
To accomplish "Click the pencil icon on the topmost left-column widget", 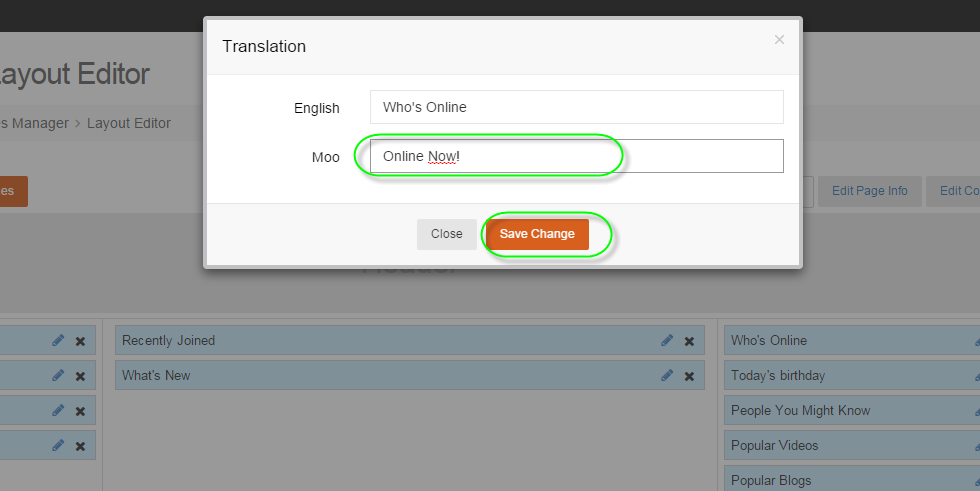I will pyautogui.click(x=58, y=341).
